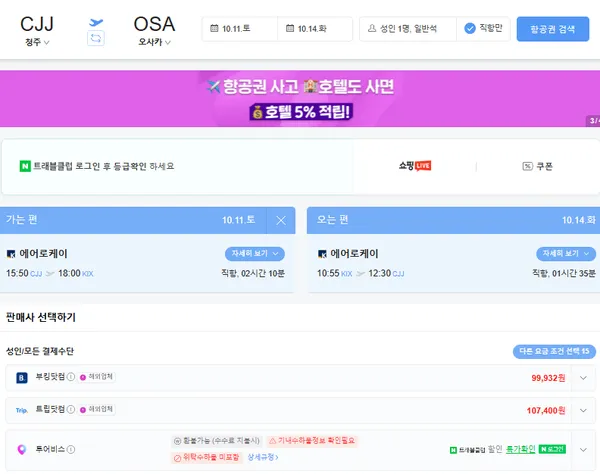Viewport: 600px width, 474px height.
Task: Click the 판매사 선택하기 heading
Action: (41, 317)
